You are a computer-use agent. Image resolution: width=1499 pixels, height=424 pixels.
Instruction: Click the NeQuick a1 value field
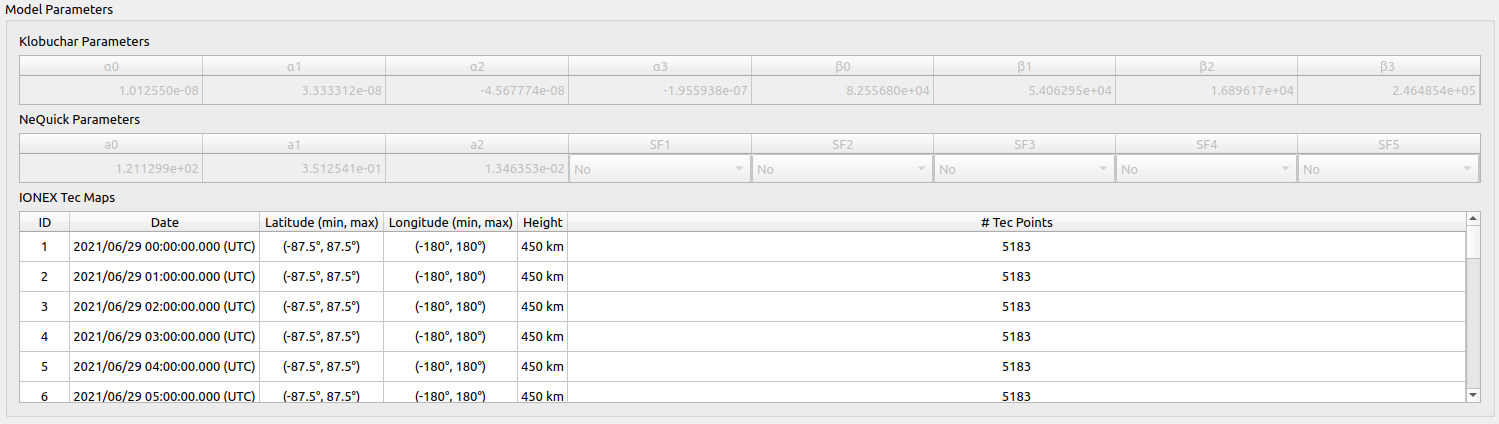pyautogui.click(x=294, y=170)
